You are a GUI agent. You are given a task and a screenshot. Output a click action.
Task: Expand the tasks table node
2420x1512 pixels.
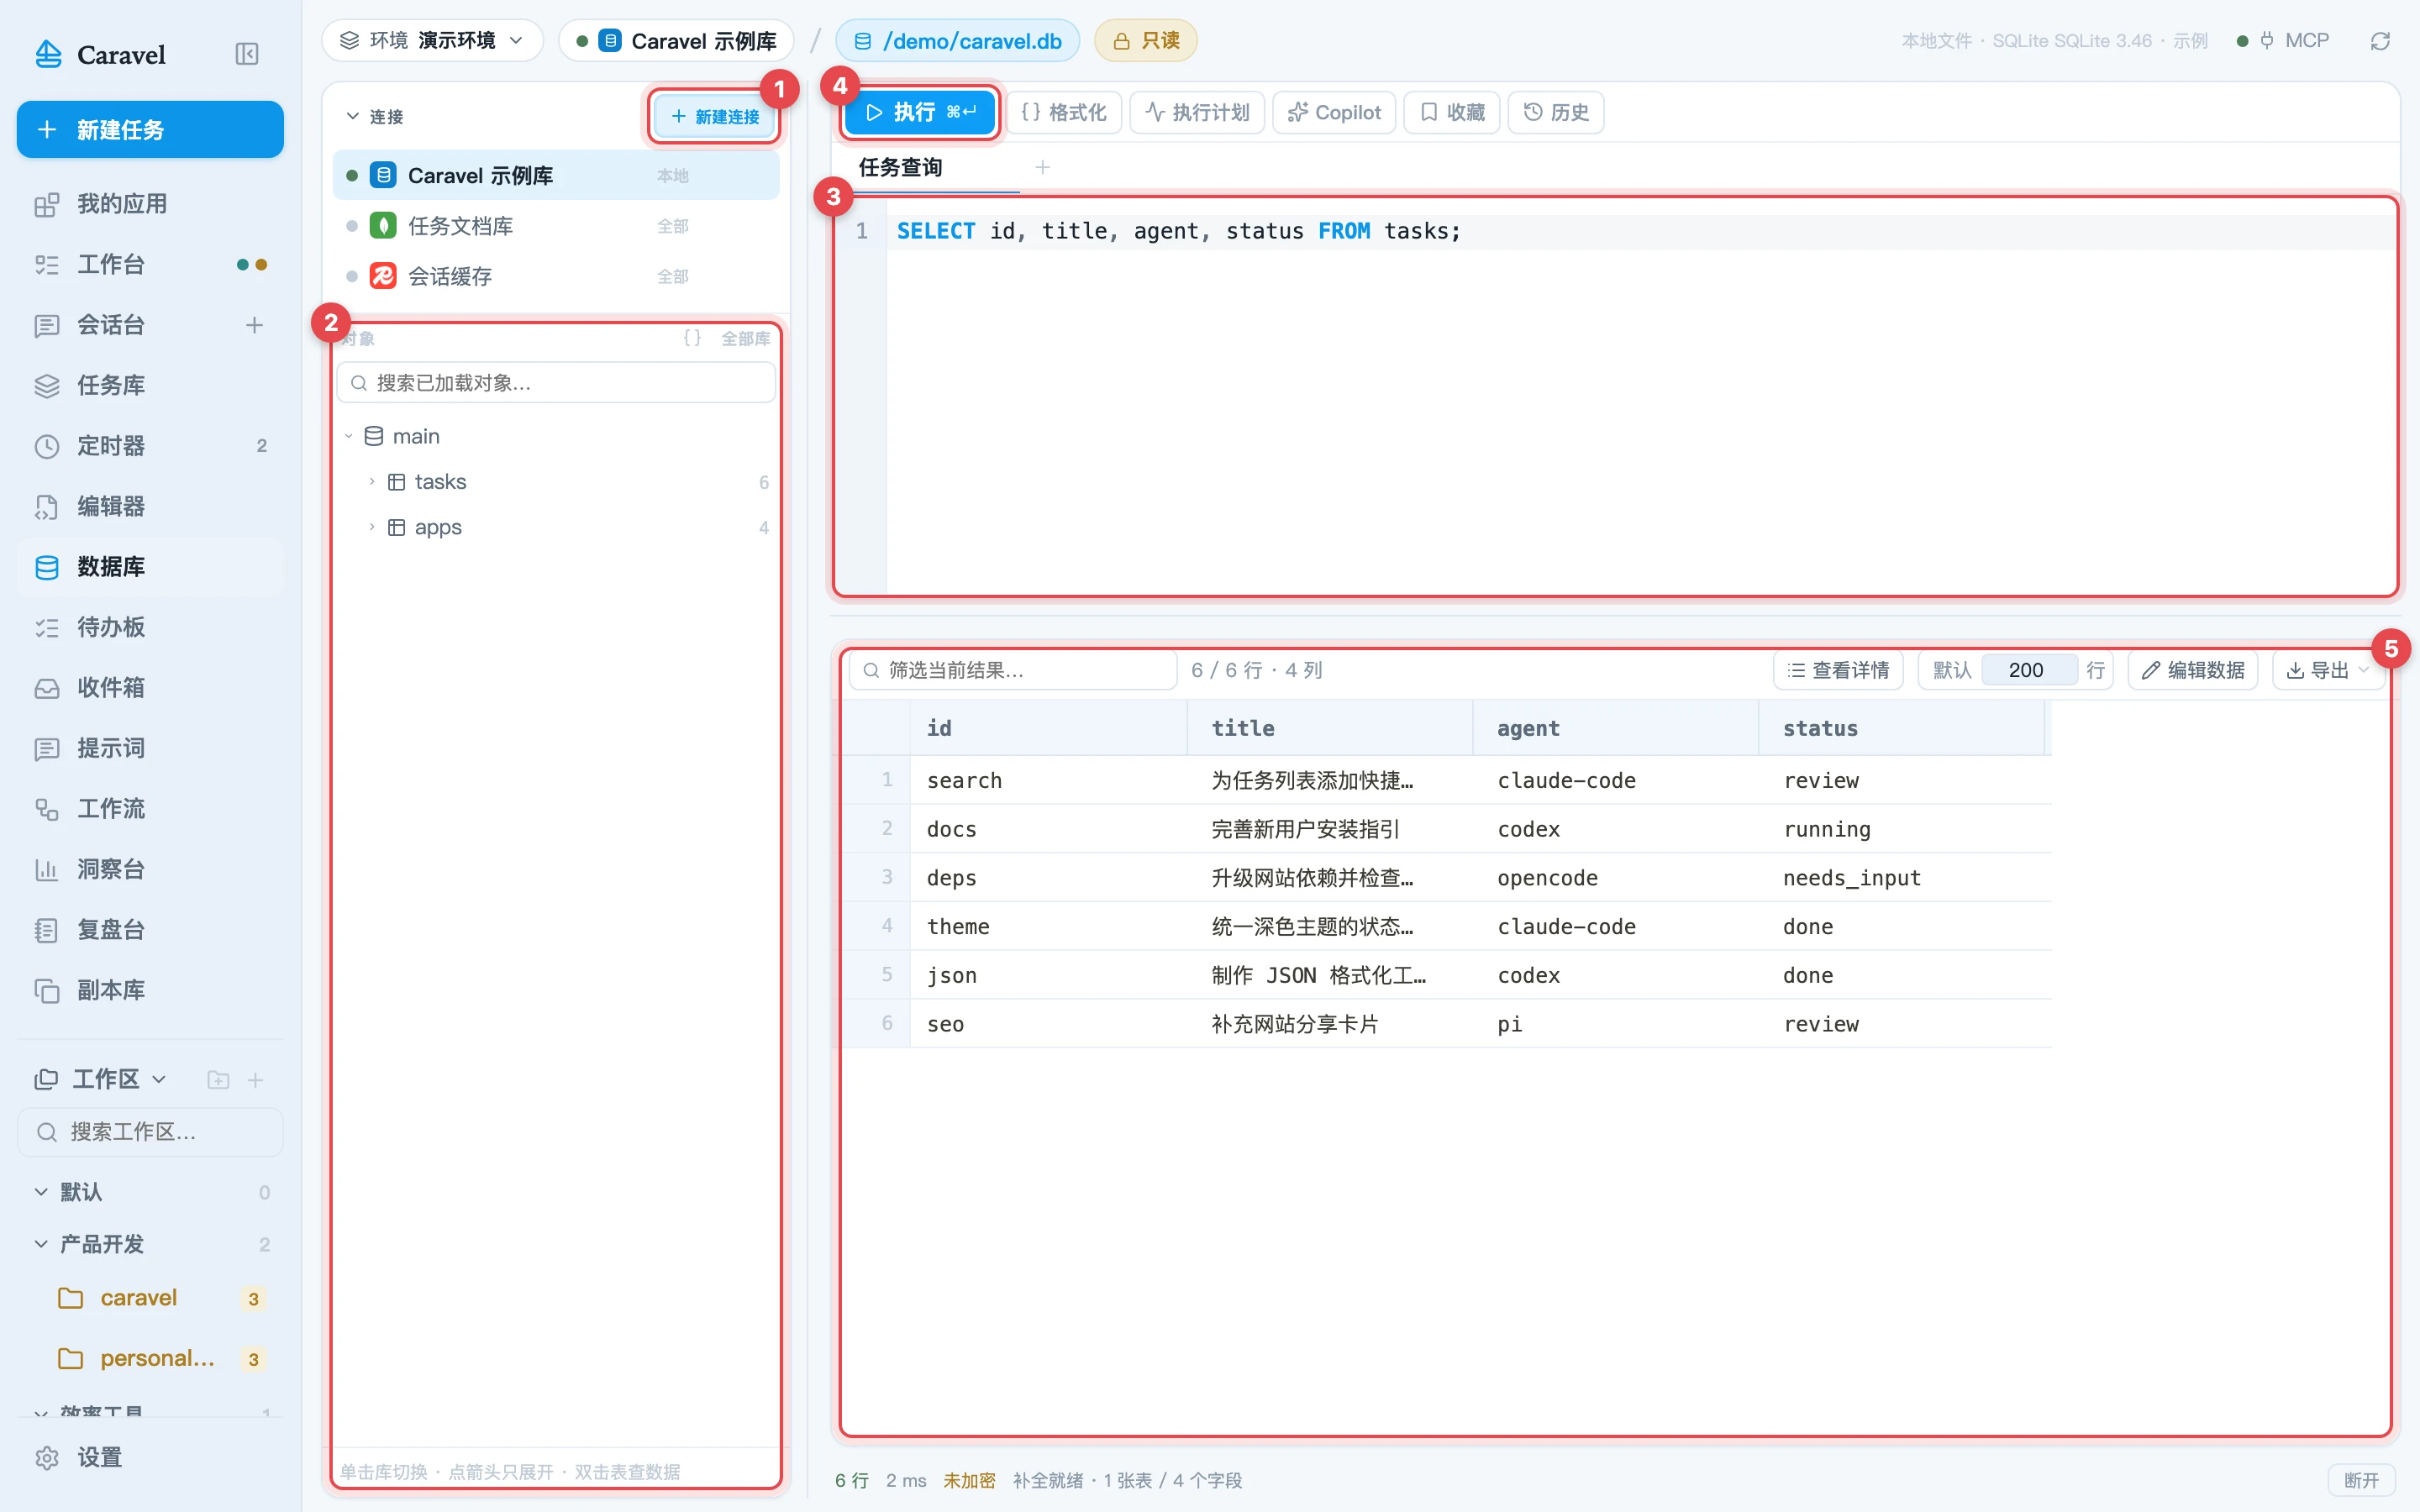coord(372,482)
